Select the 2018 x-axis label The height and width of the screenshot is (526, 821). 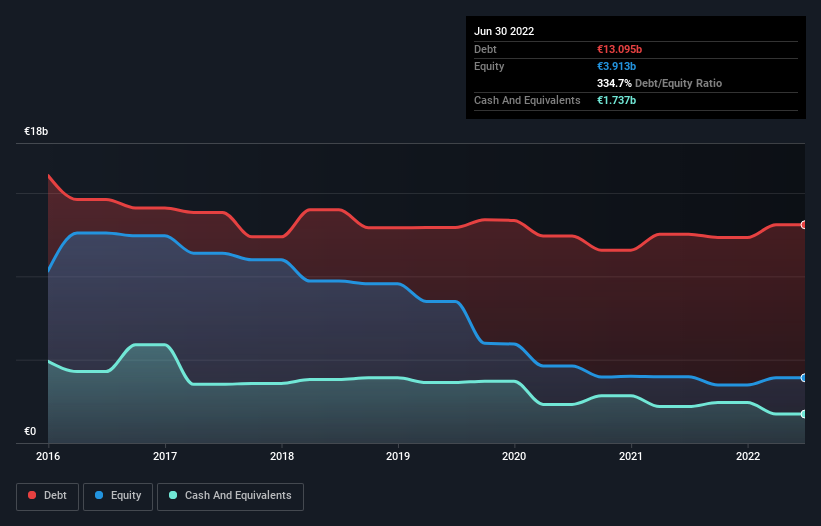282,456
